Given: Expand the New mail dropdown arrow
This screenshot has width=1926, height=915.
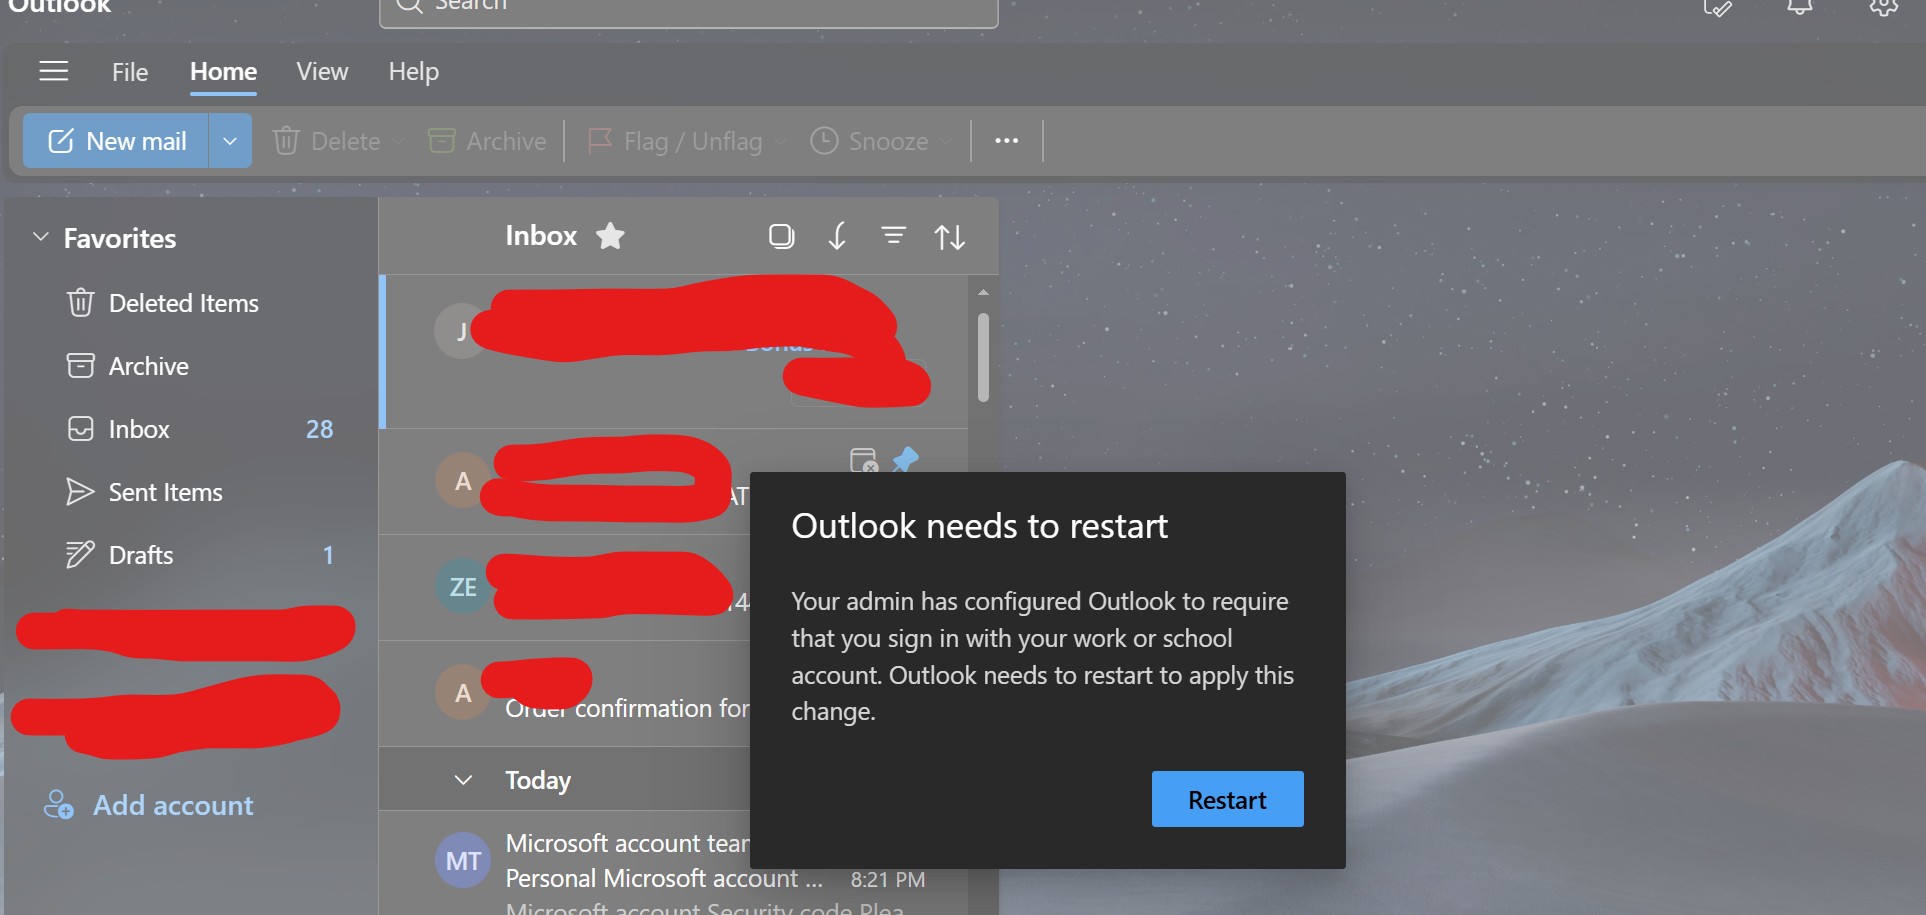Looking at the screenshot, I should tap(230, 141).
